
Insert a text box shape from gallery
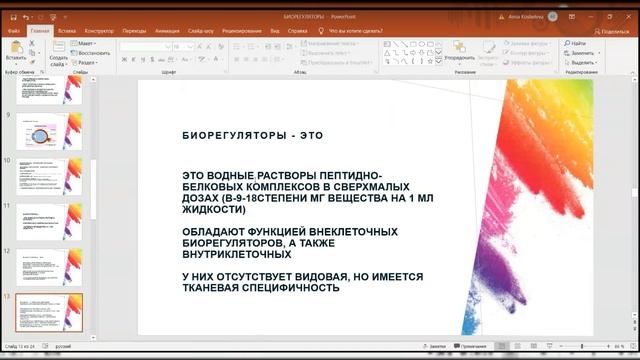(387, 44)
